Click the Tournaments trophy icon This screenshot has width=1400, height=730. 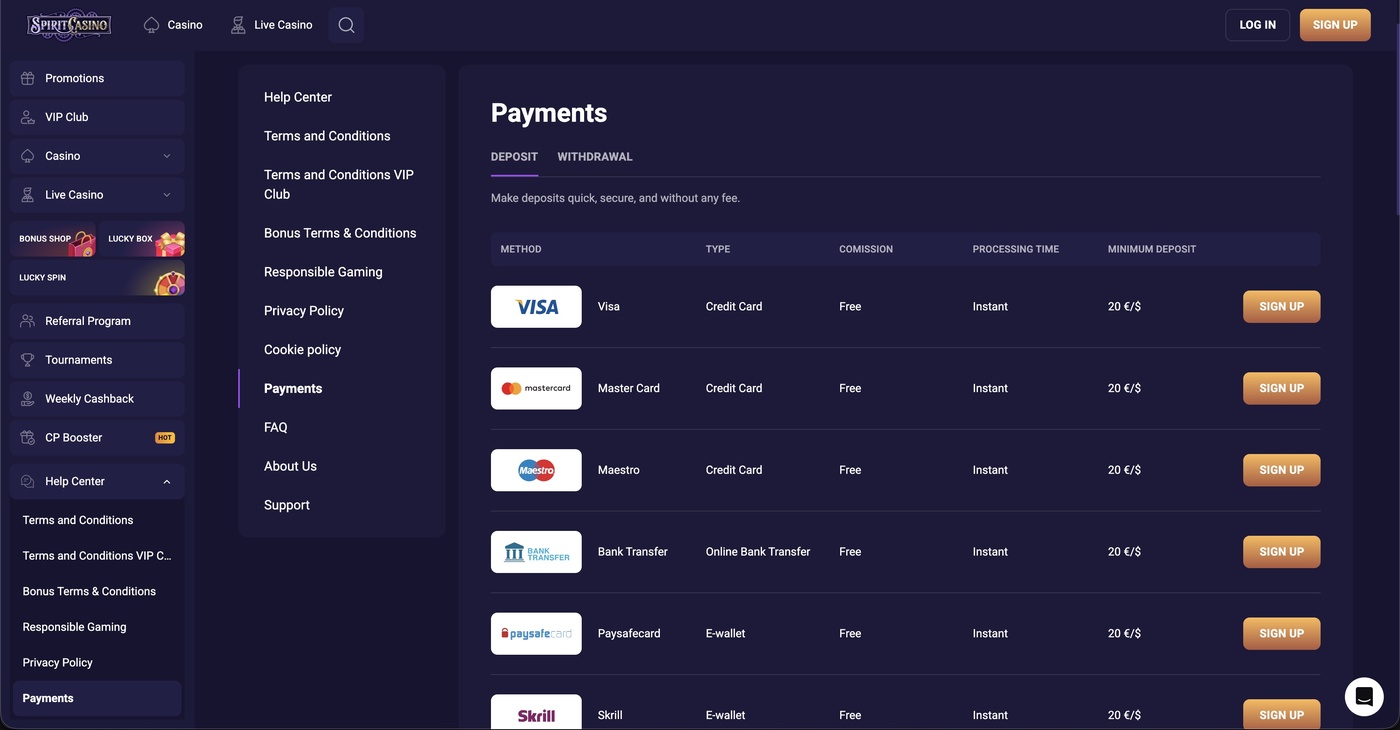coord(28,360)
